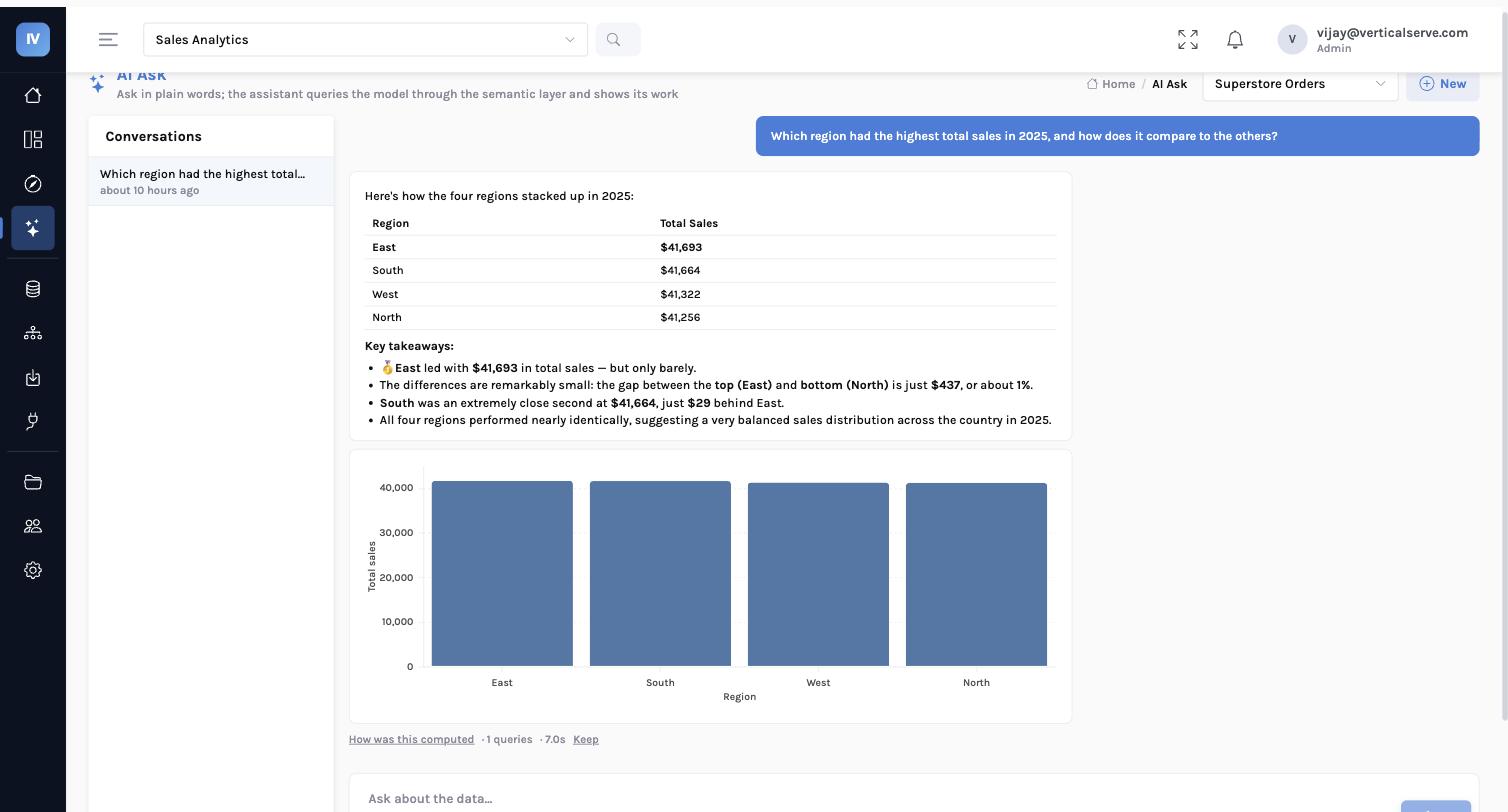Image resolution: width=1508 pixels, height=812 pixels.
Task: Open the database icon in sidebar
Action: click(x=33, y=289)
